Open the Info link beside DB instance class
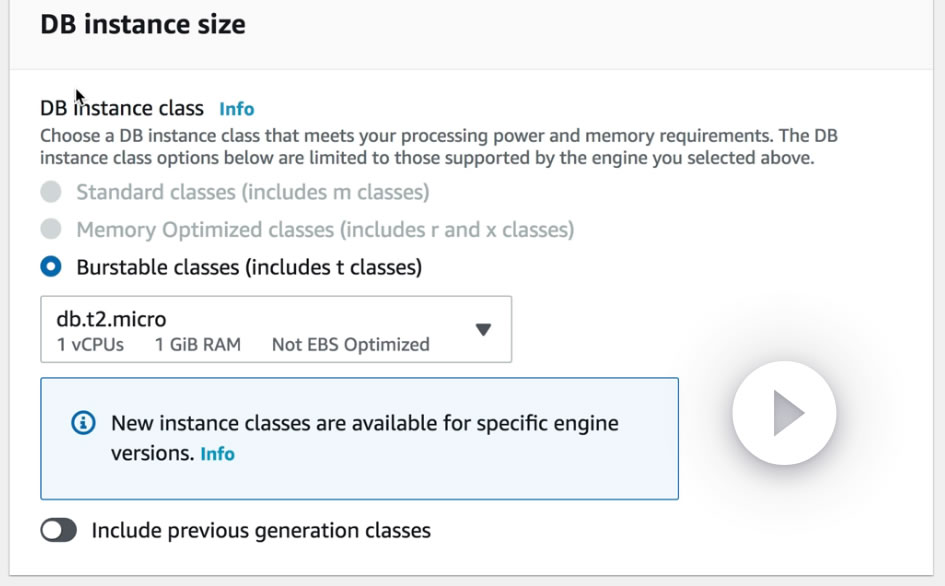 [237, 109]
